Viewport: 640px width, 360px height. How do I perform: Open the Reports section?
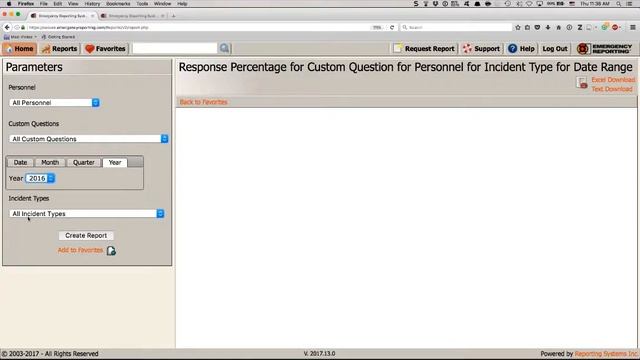(x=59, y=49)
